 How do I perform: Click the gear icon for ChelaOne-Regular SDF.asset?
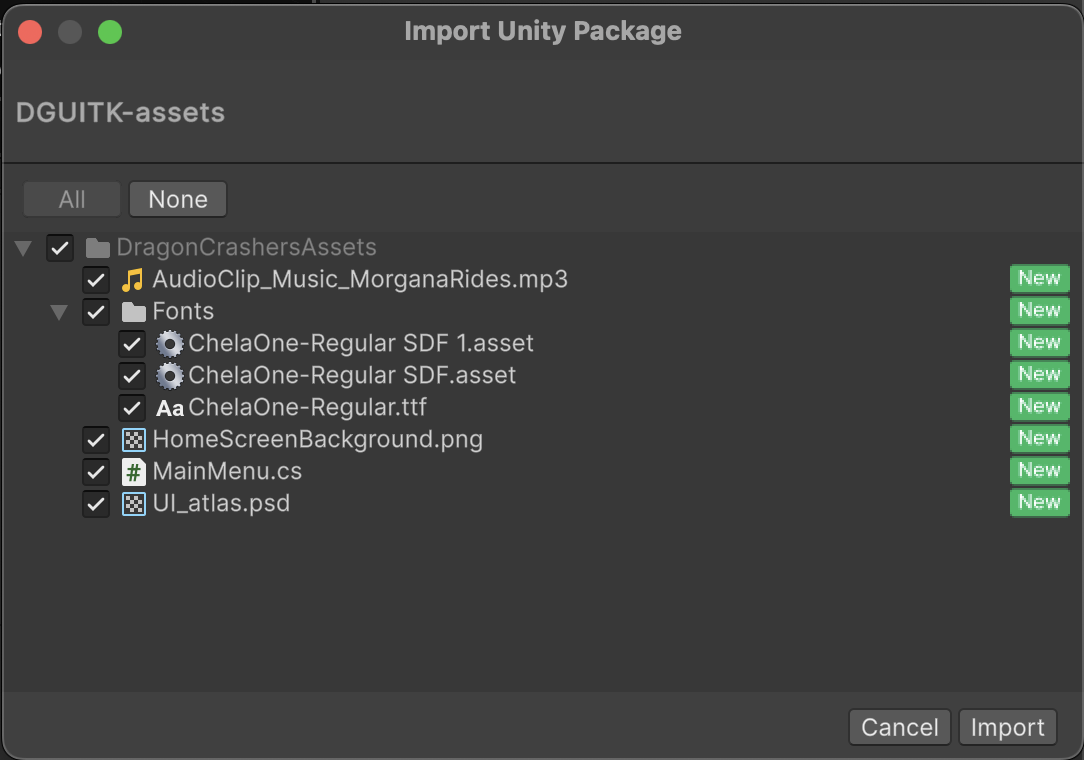(170, 376)
